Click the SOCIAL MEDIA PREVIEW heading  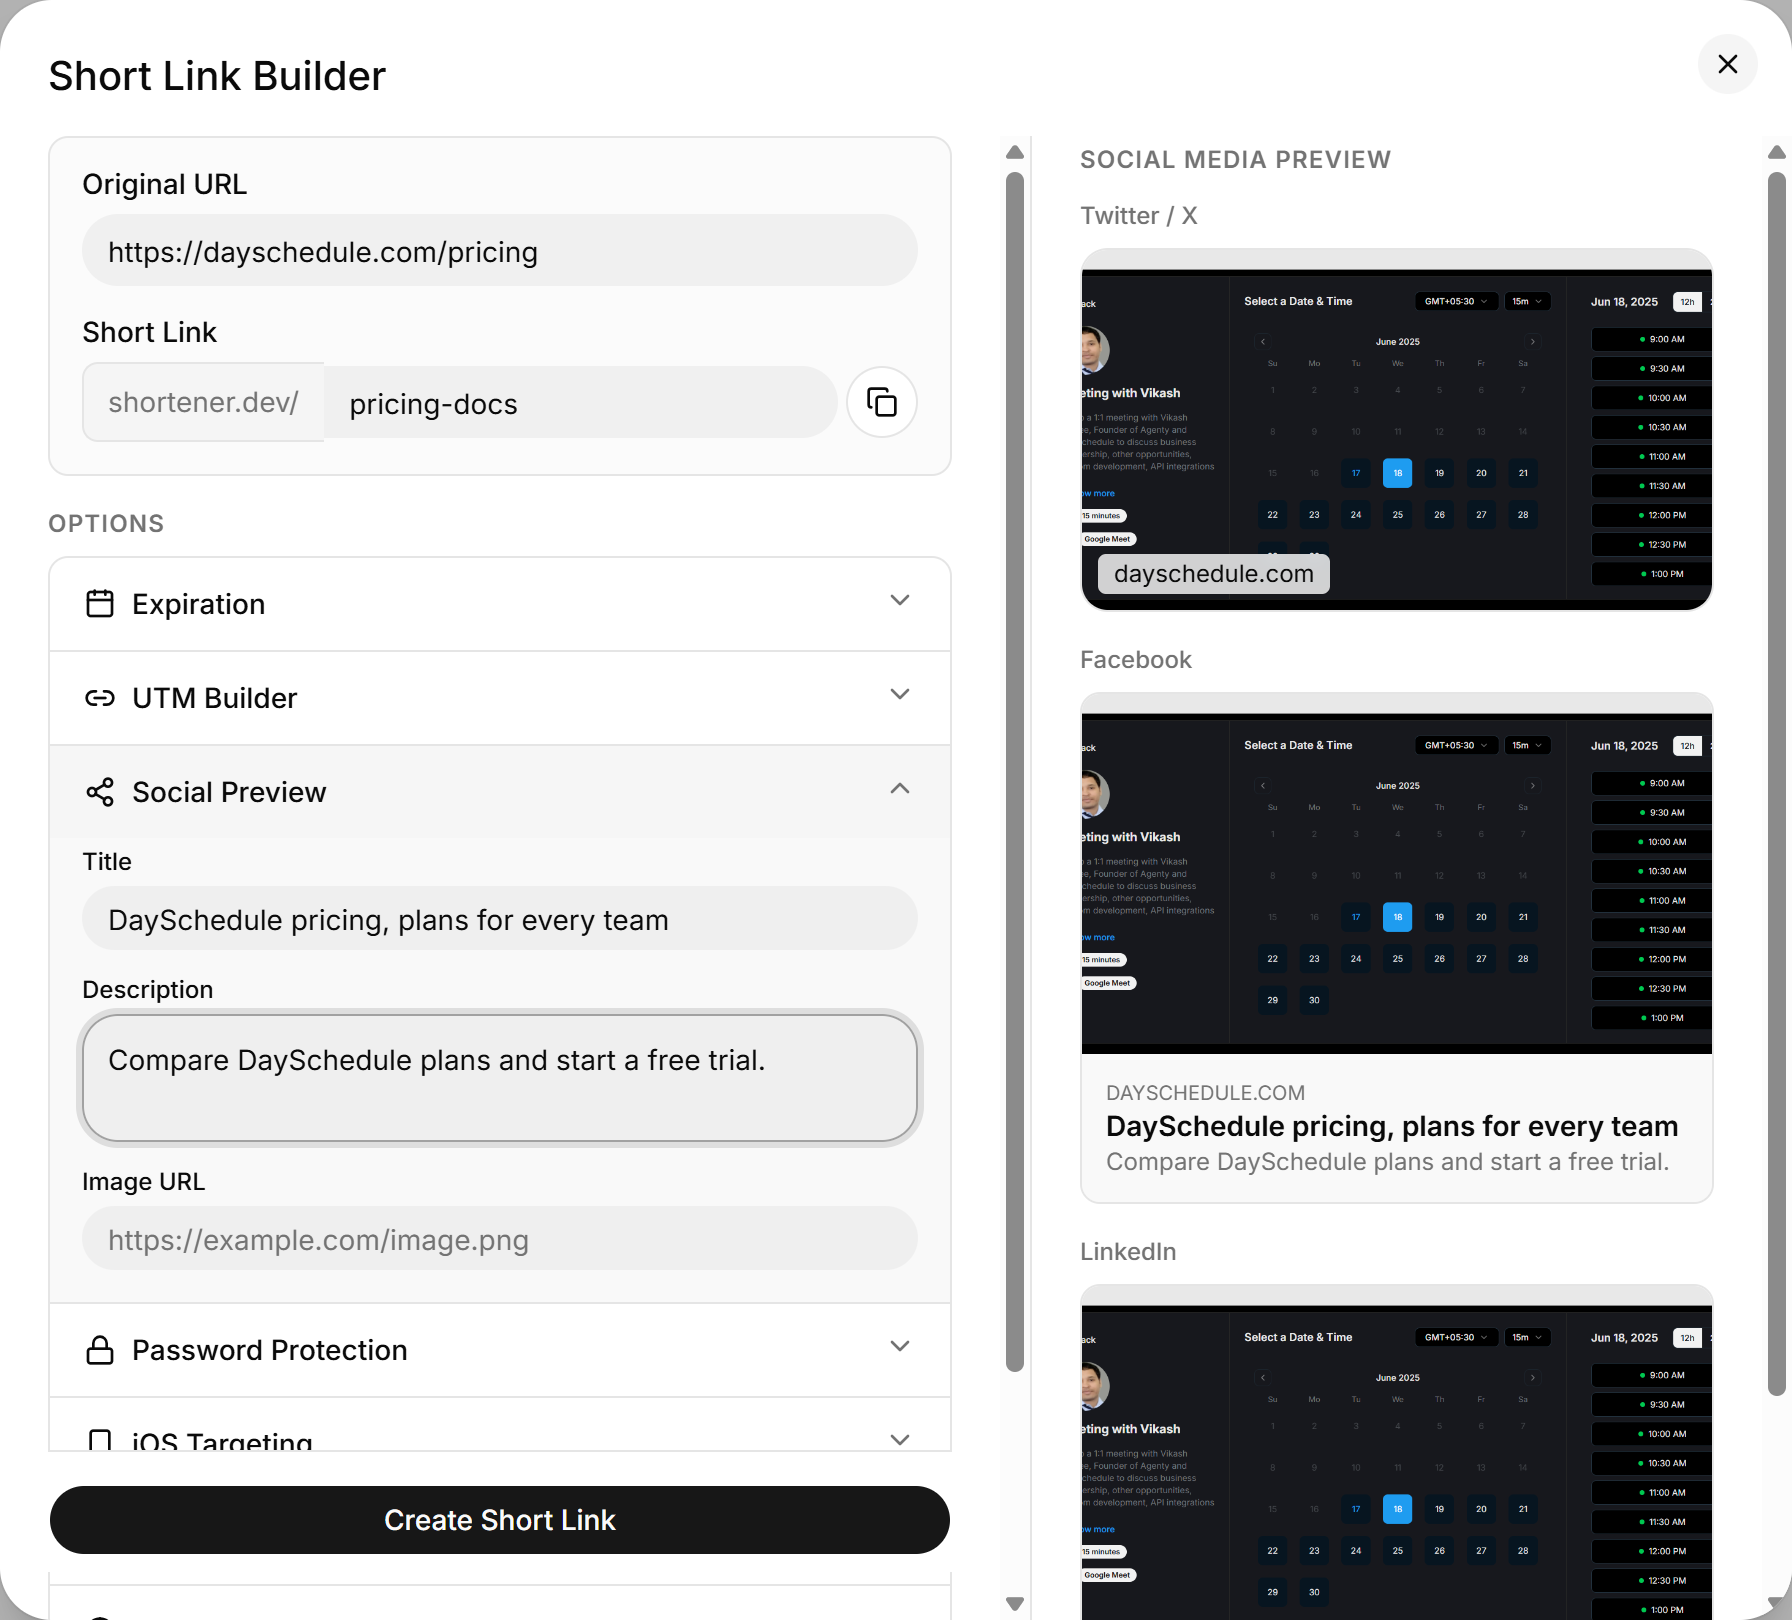1235,160
